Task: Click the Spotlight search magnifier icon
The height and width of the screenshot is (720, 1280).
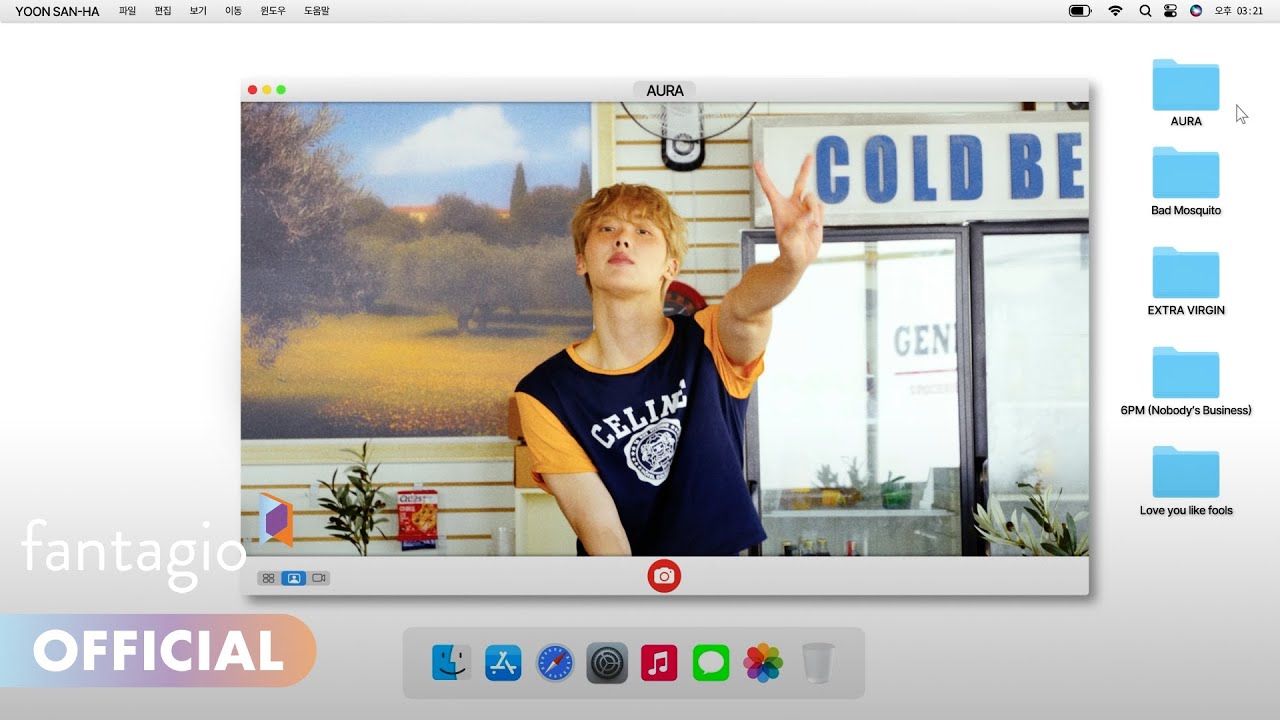Action: 1145,11
